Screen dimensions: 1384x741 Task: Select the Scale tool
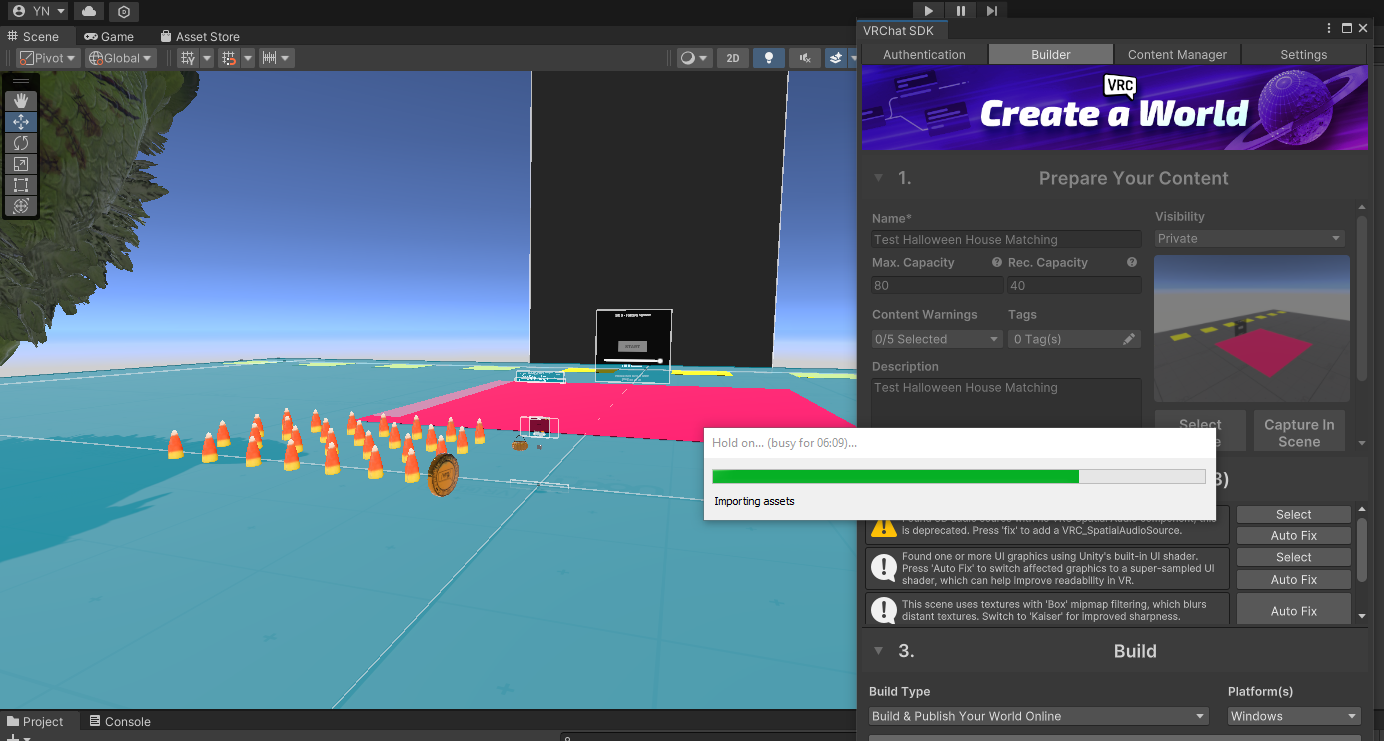pyautogui.click(x=21, y=163)
